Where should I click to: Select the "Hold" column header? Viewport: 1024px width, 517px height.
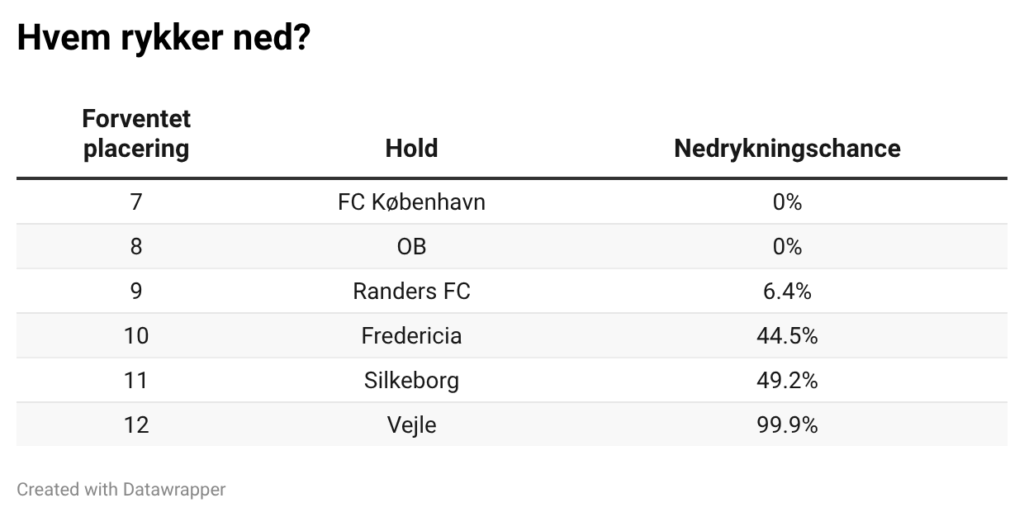tap(411, 149)
